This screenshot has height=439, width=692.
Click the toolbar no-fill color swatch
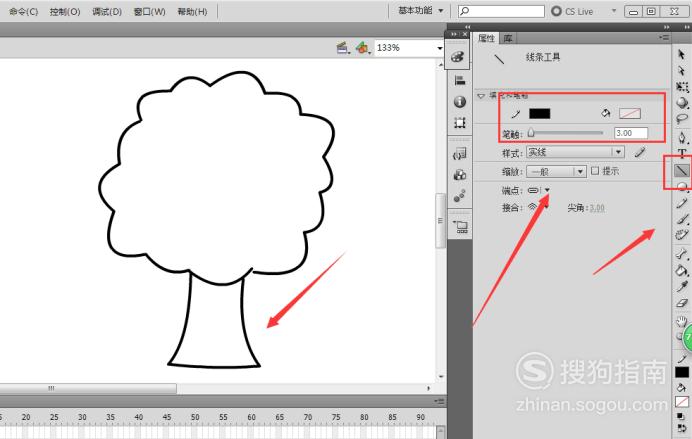[681, 402]
